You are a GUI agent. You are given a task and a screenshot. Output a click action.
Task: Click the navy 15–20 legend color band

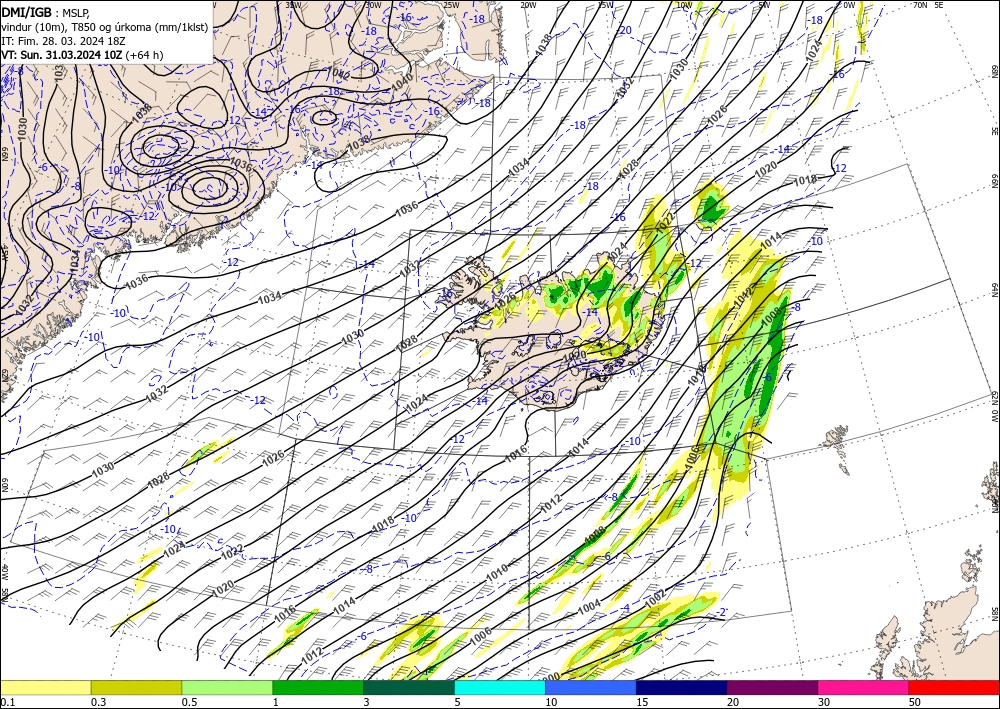pos(681,687)
